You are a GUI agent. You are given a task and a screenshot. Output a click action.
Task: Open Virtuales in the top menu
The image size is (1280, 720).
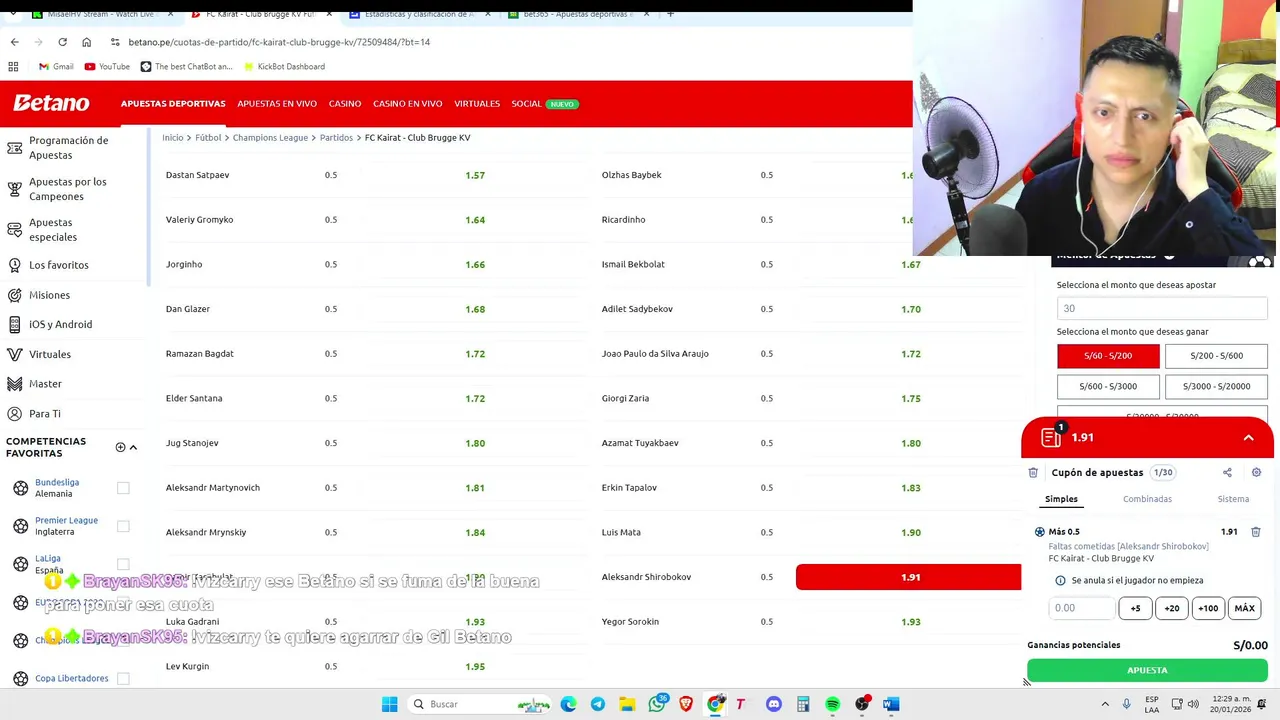tap(477, 104)
